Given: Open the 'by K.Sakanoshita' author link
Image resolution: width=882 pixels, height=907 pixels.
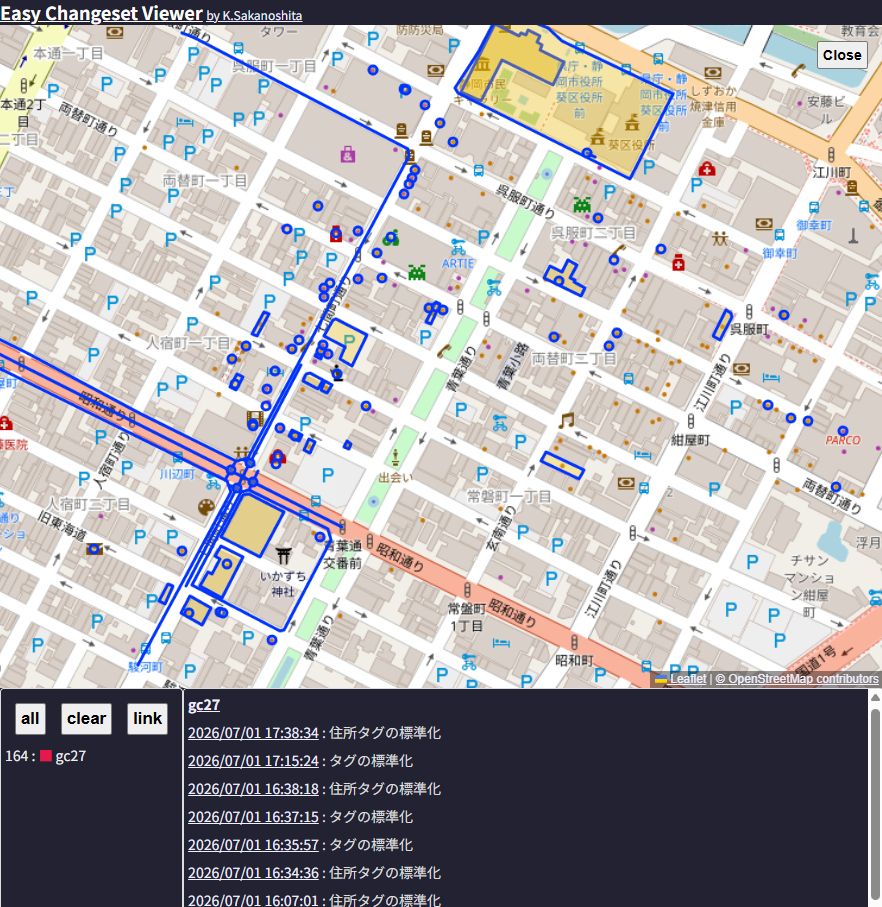Looking at the screenshot, I should click(254, 16).
